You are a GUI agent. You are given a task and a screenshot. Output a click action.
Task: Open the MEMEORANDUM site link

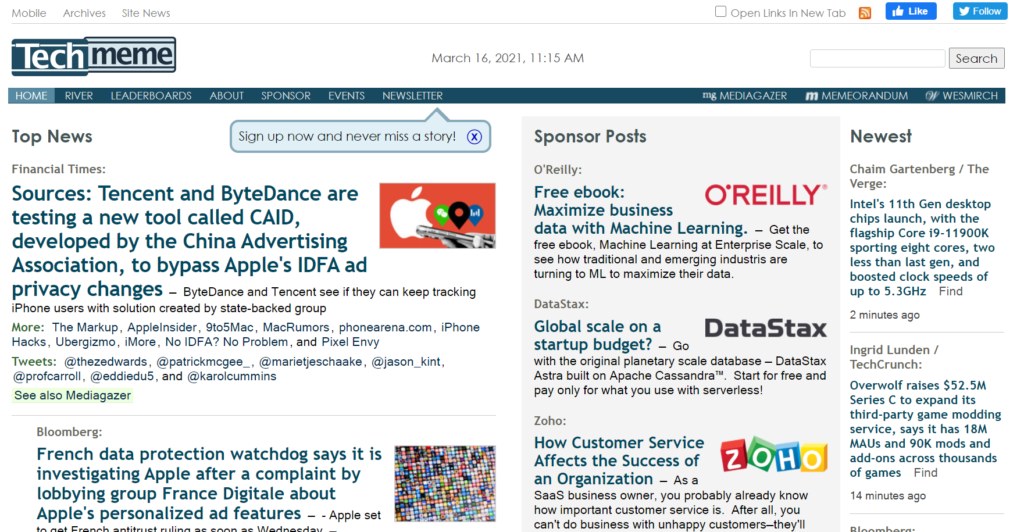(x=865, y=96)
